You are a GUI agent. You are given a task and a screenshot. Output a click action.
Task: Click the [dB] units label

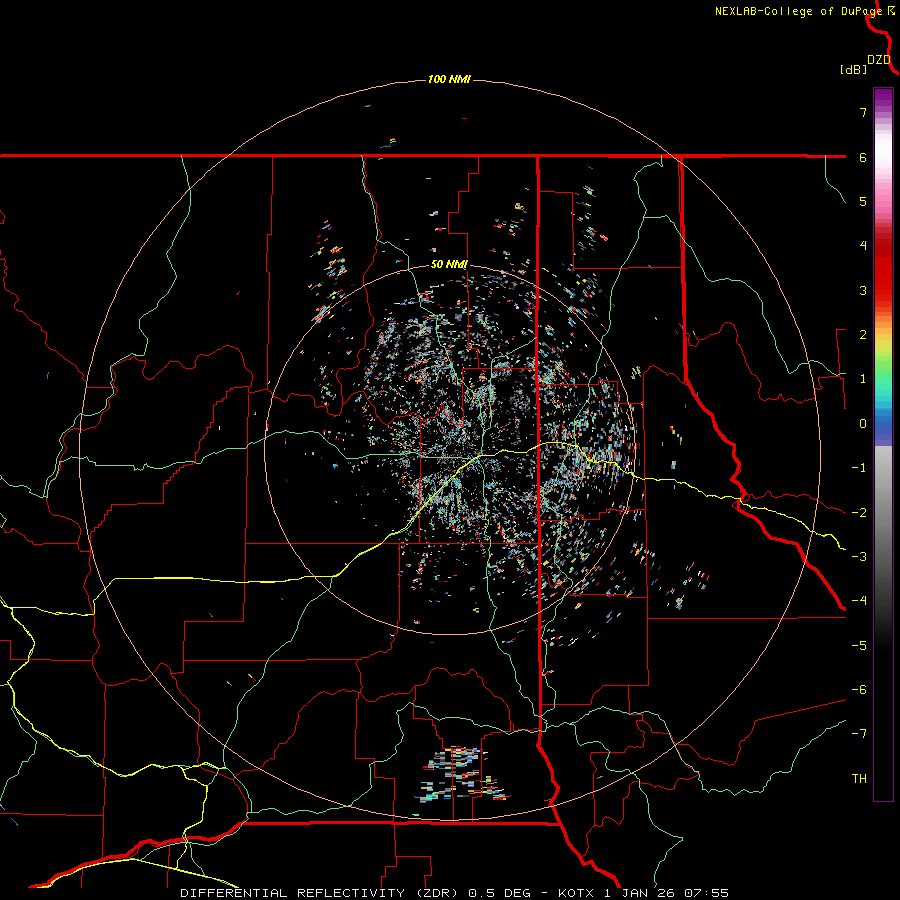click(853, 70)
